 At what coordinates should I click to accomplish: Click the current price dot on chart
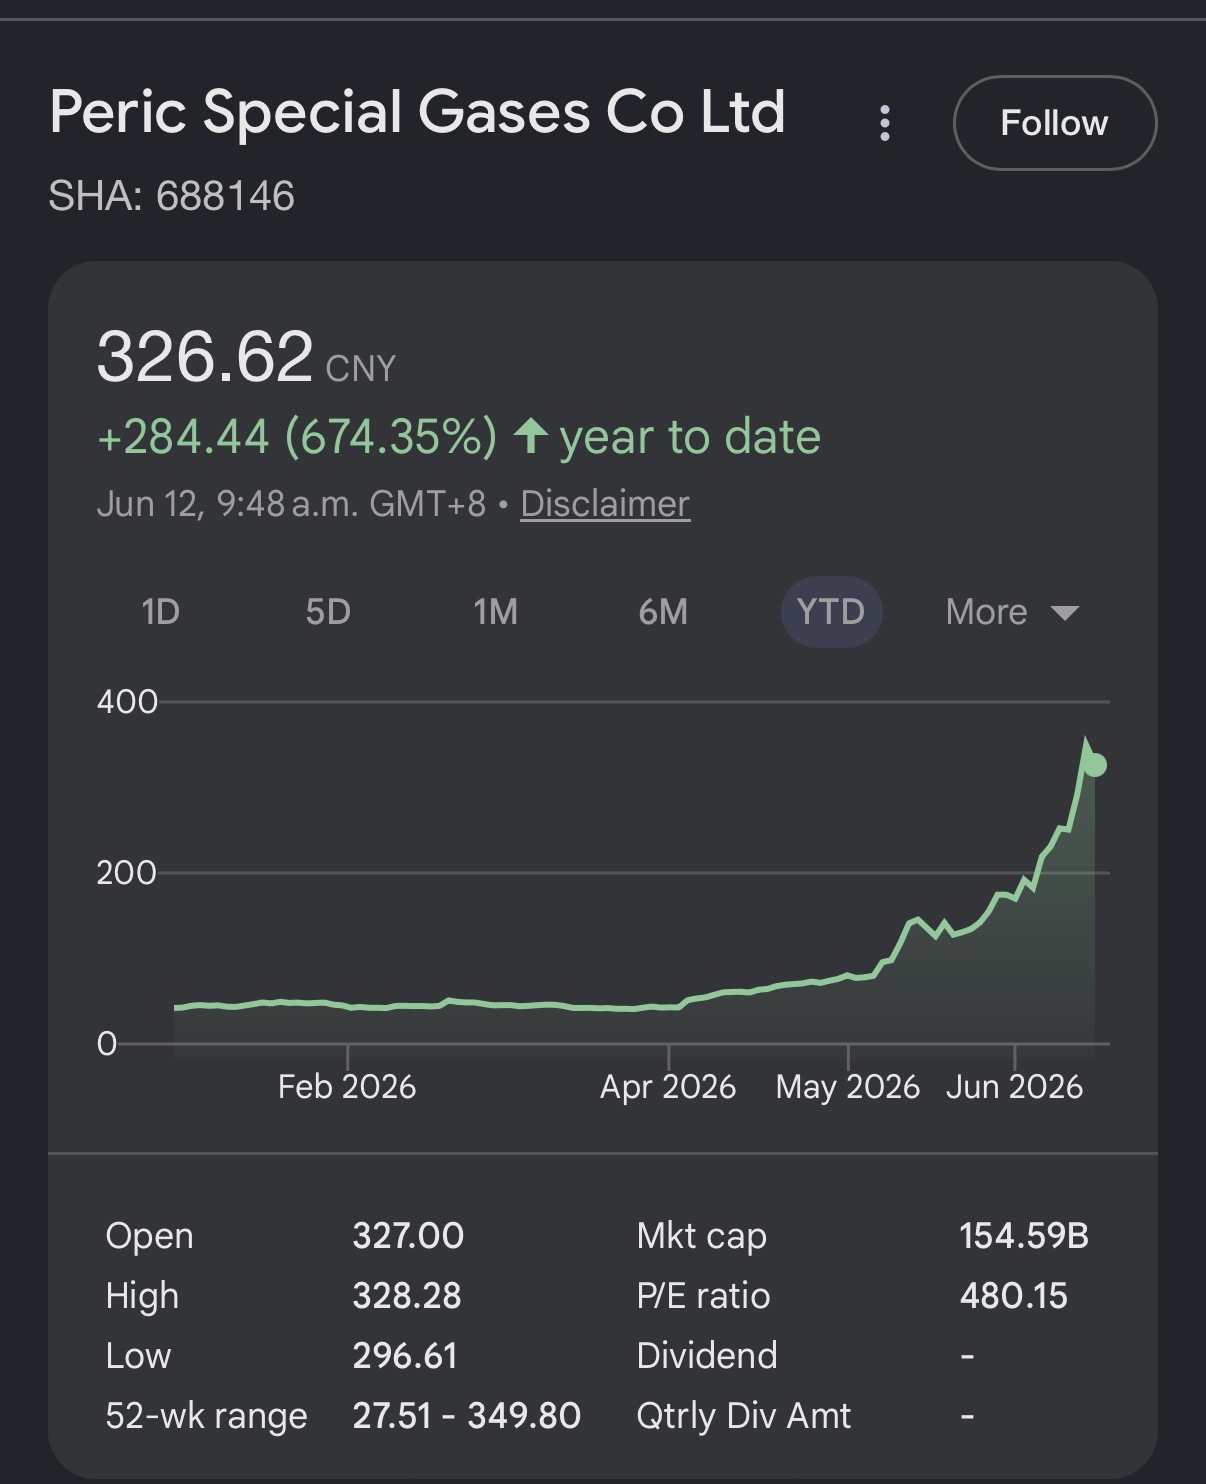point(1095,765)
